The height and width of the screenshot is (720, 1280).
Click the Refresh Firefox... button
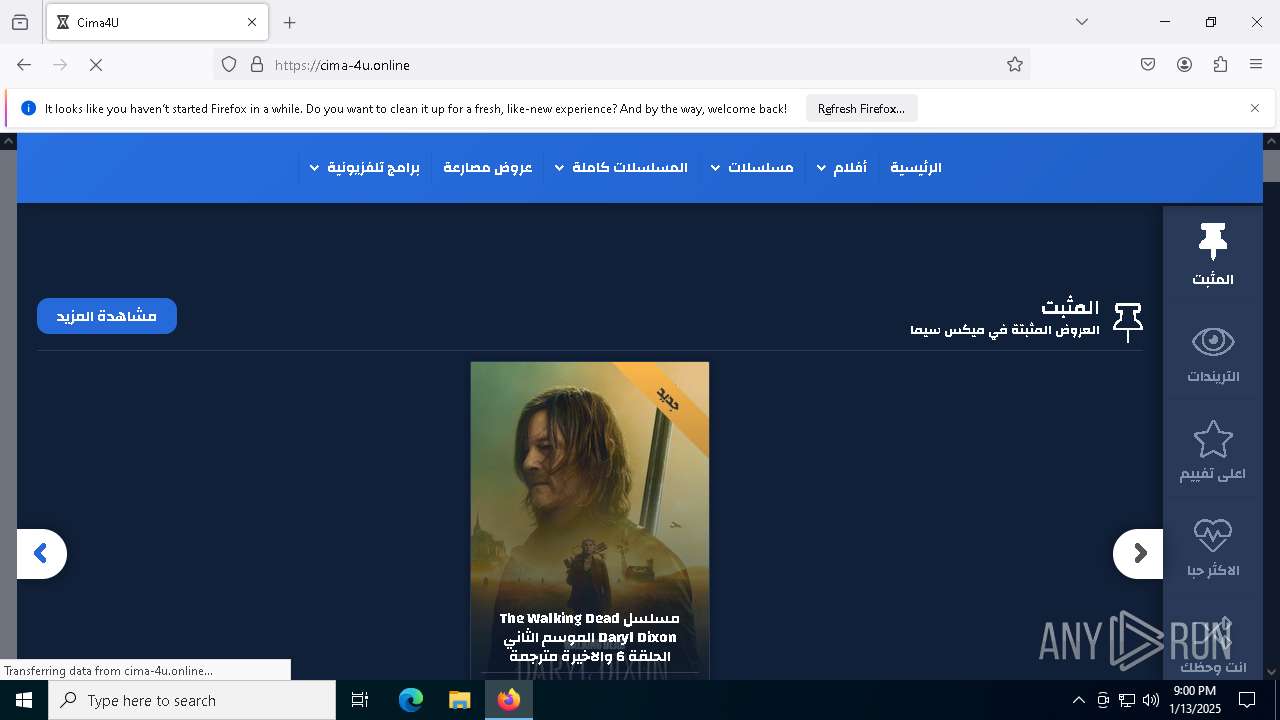tap(861, 108)
